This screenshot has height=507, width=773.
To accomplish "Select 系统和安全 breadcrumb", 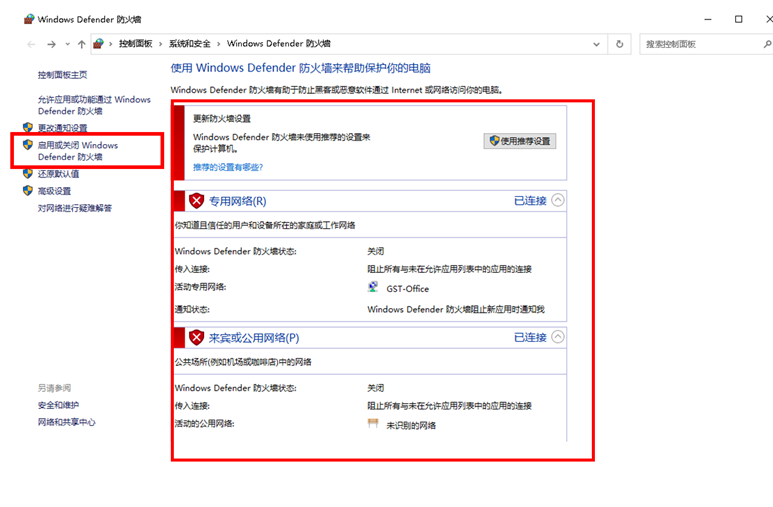I will coord(190,44).
